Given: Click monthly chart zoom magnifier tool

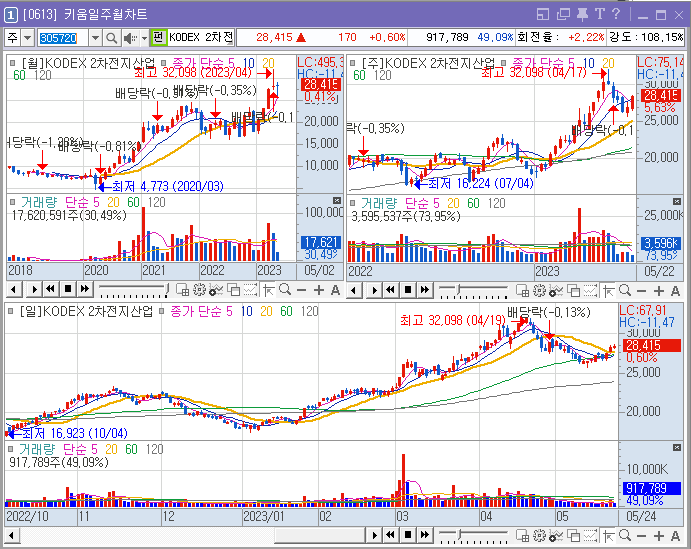Looking at the screenshot, I should pos(285,289).
